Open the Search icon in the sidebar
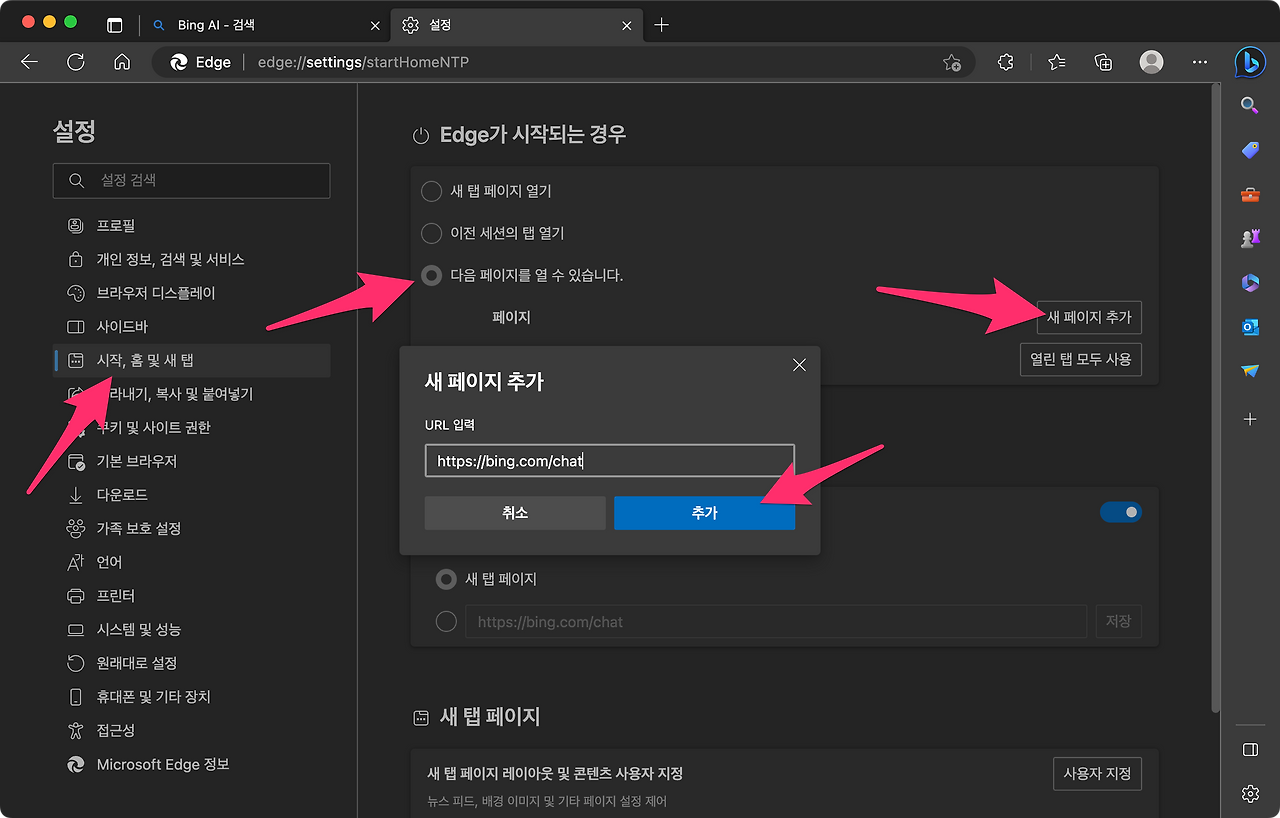Screen dimensions: 1280x818 [x=1249, y=104]
